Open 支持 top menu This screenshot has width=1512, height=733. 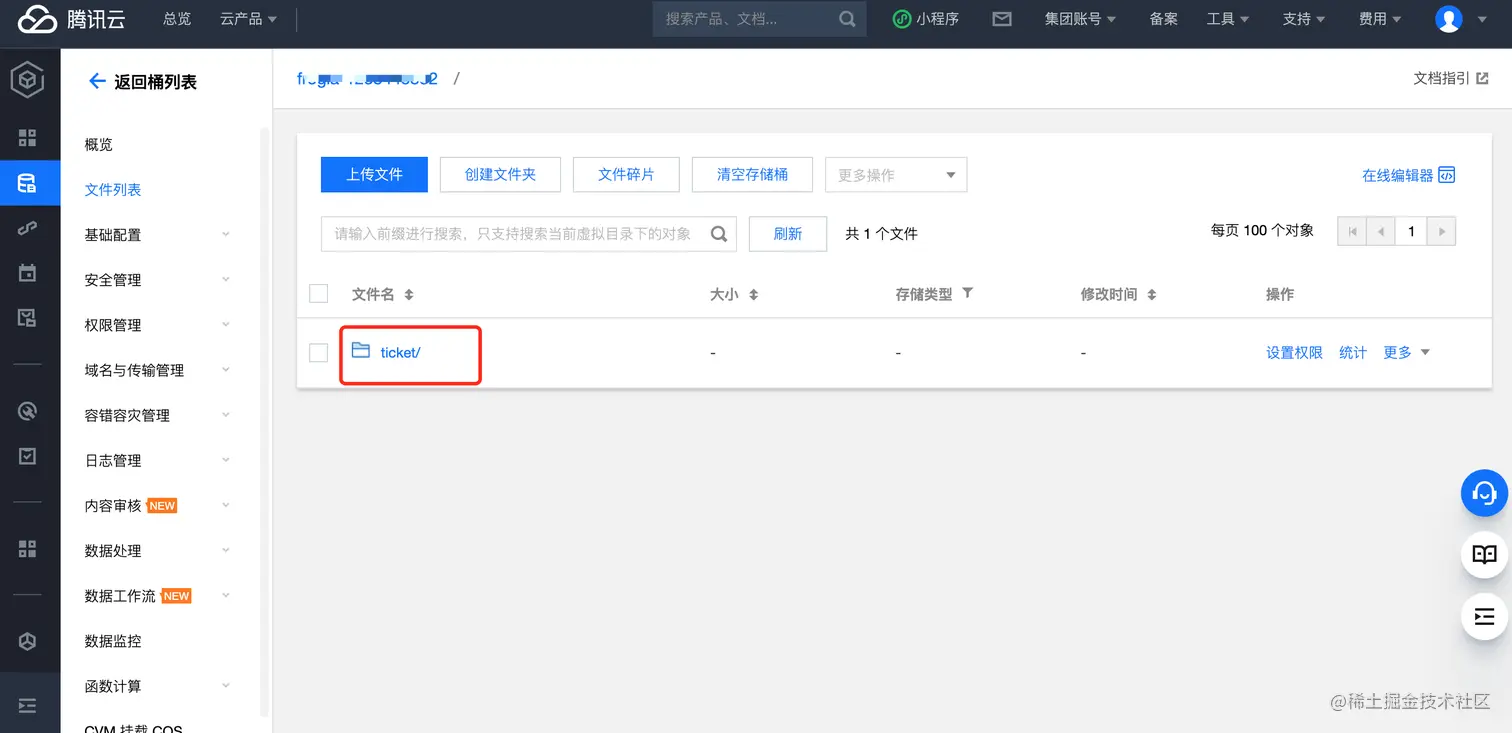click(1304, 19)
